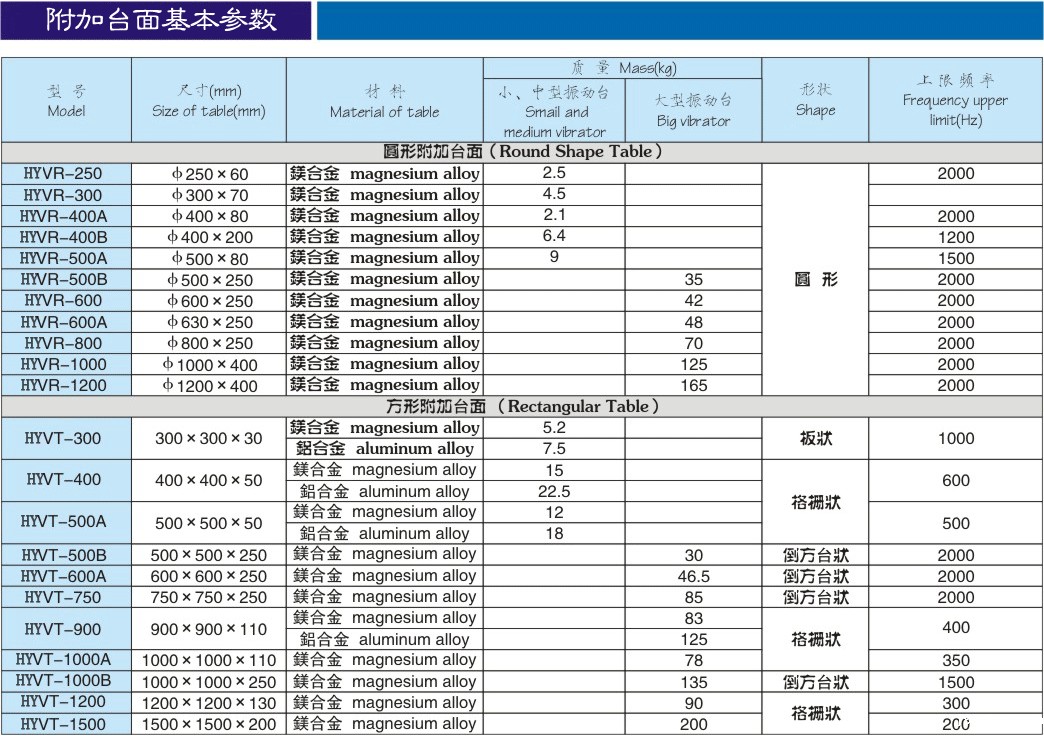
Task: Click the HYVT-300 model cell
Action: (x=65, y=438)
